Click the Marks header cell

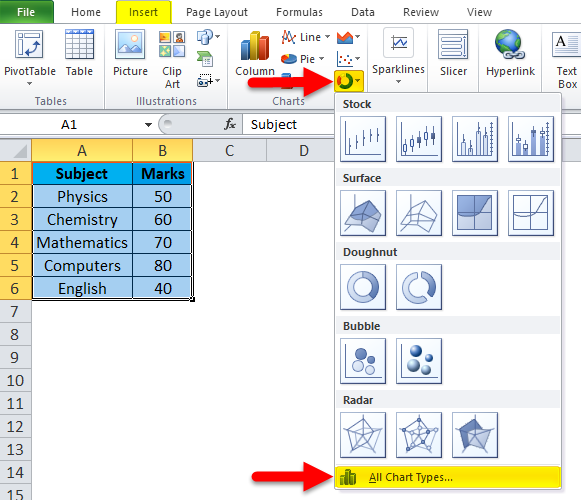pyautogui.click(x=162, y=173)
